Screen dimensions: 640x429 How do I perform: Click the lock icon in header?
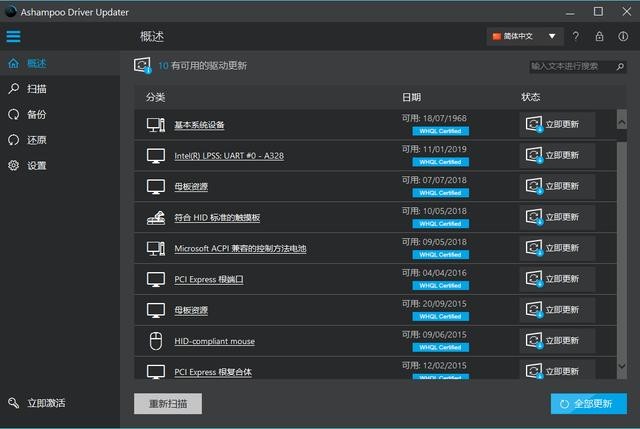tap(599, 36)
